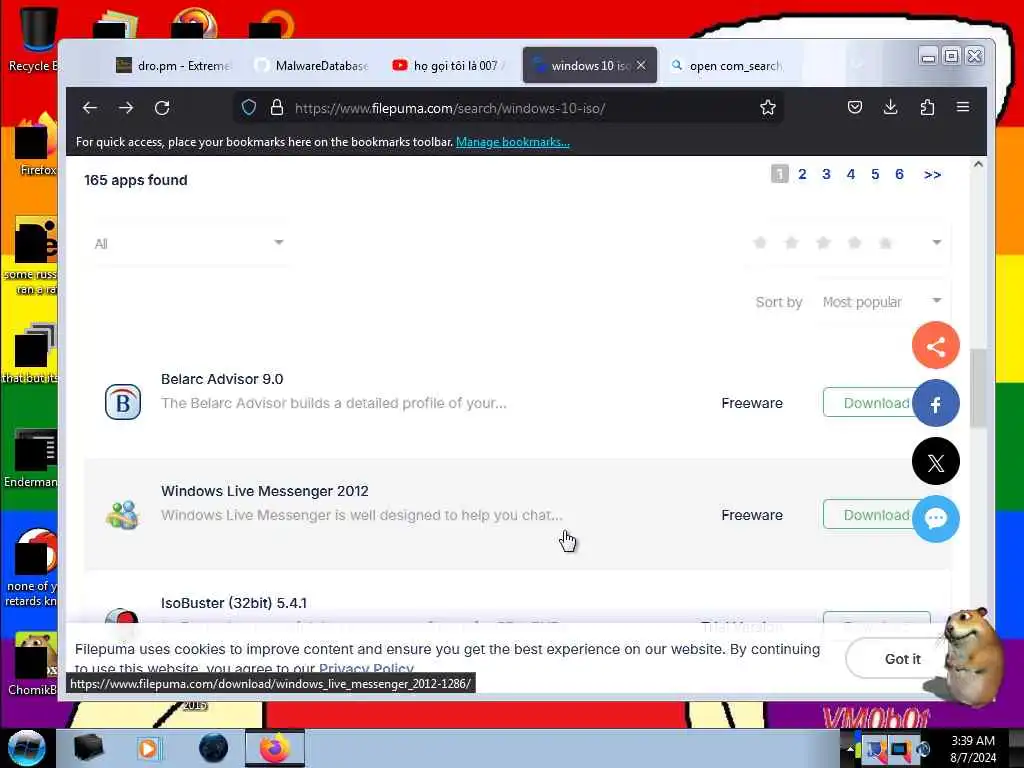1024x768 pixels.
Task: Open the Firefox hamburger menu
Action: tap(963, 107)
